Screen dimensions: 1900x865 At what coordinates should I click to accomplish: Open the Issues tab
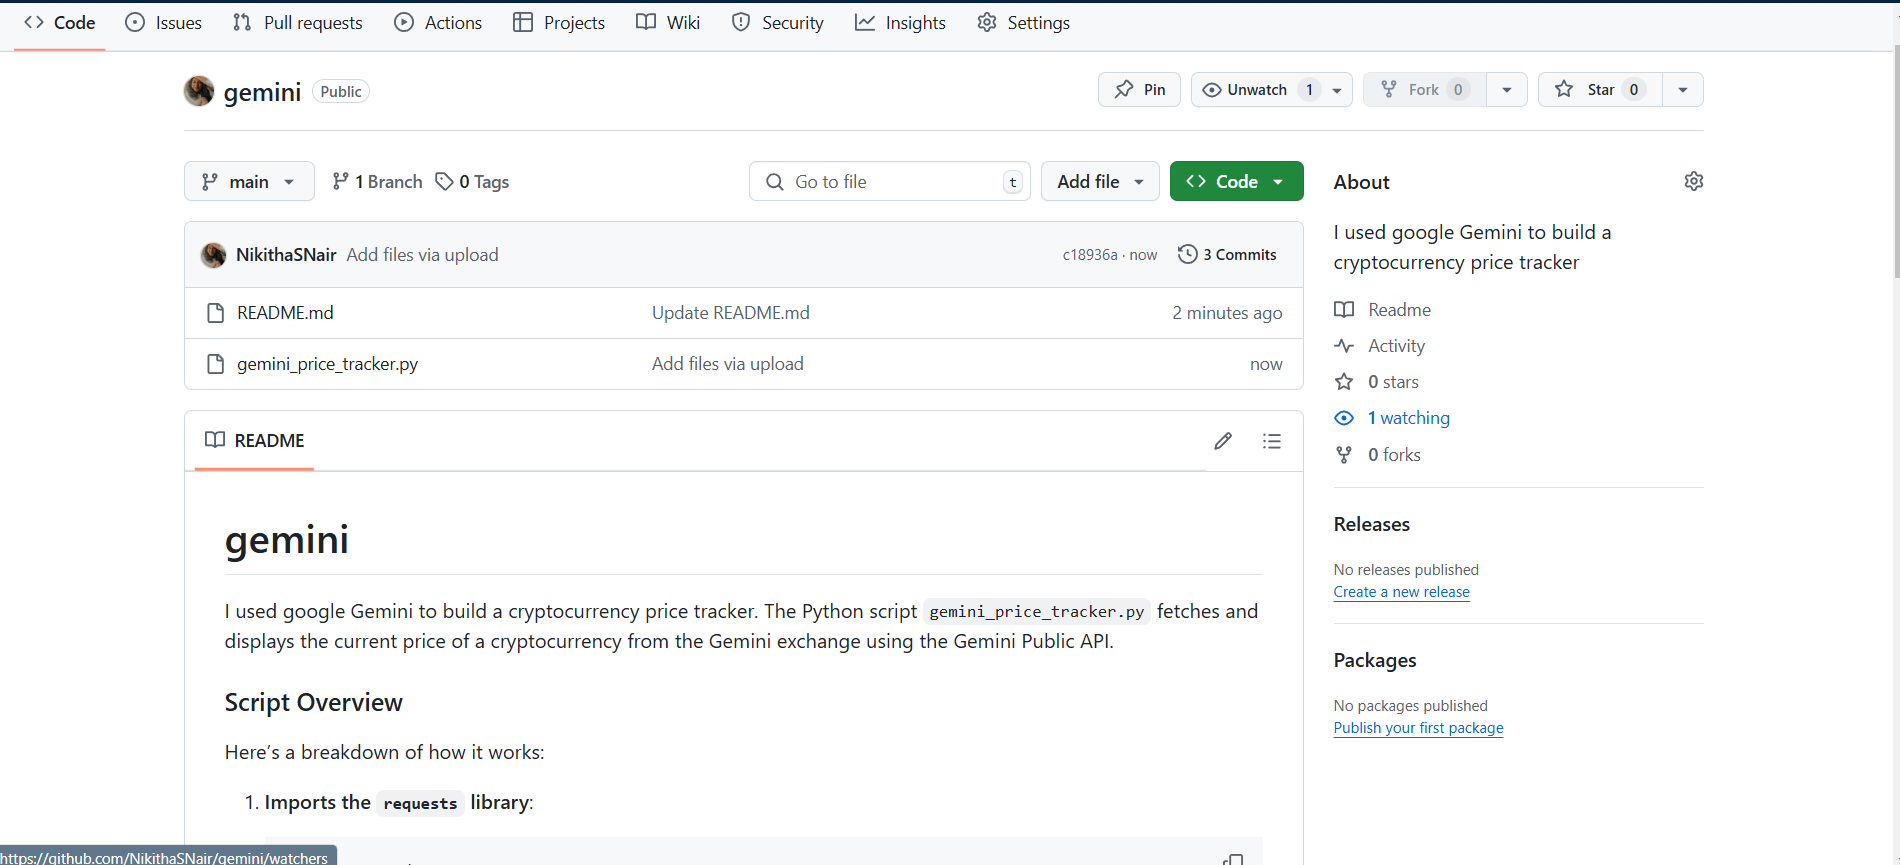[164, 23]
